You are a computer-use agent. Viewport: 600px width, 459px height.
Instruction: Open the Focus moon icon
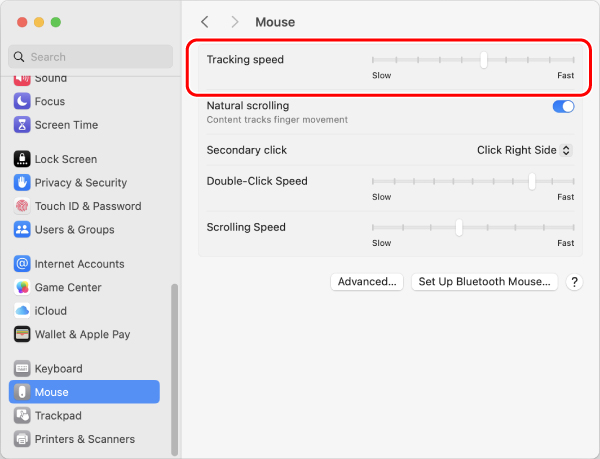(22, 101)
